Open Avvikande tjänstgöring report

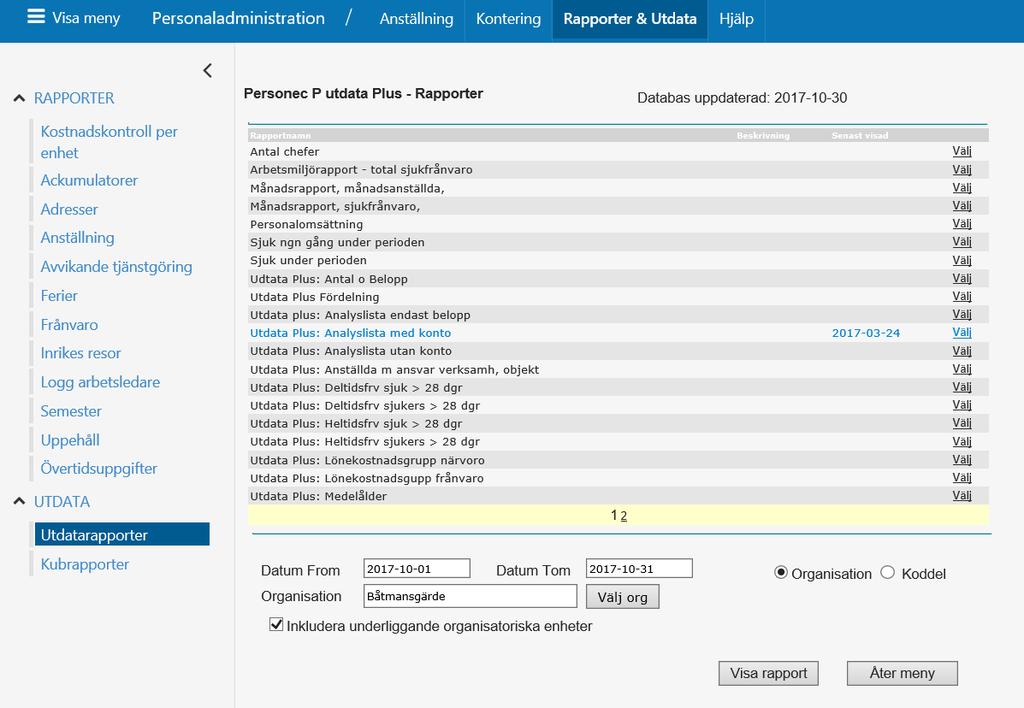tap(116, 266)
